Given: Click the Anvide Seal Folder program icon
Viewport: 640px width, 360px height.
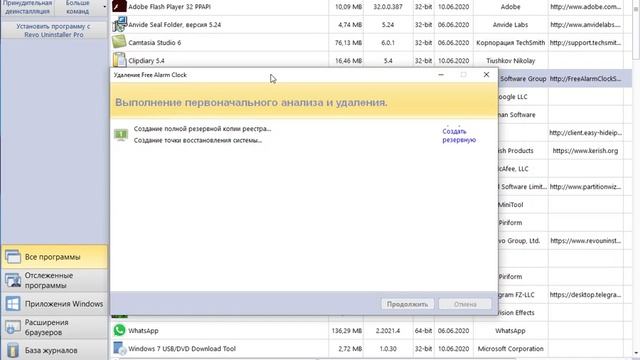Looking at the screenshot, I should [119, 24].
